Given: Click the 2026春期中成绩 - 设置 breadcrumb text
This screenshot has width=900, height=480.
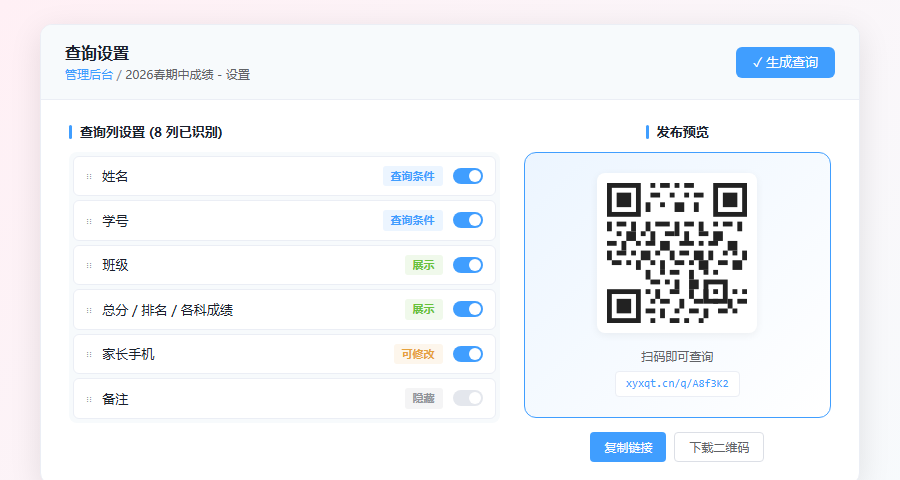Looking at the screenshot, I should (188, 75).
